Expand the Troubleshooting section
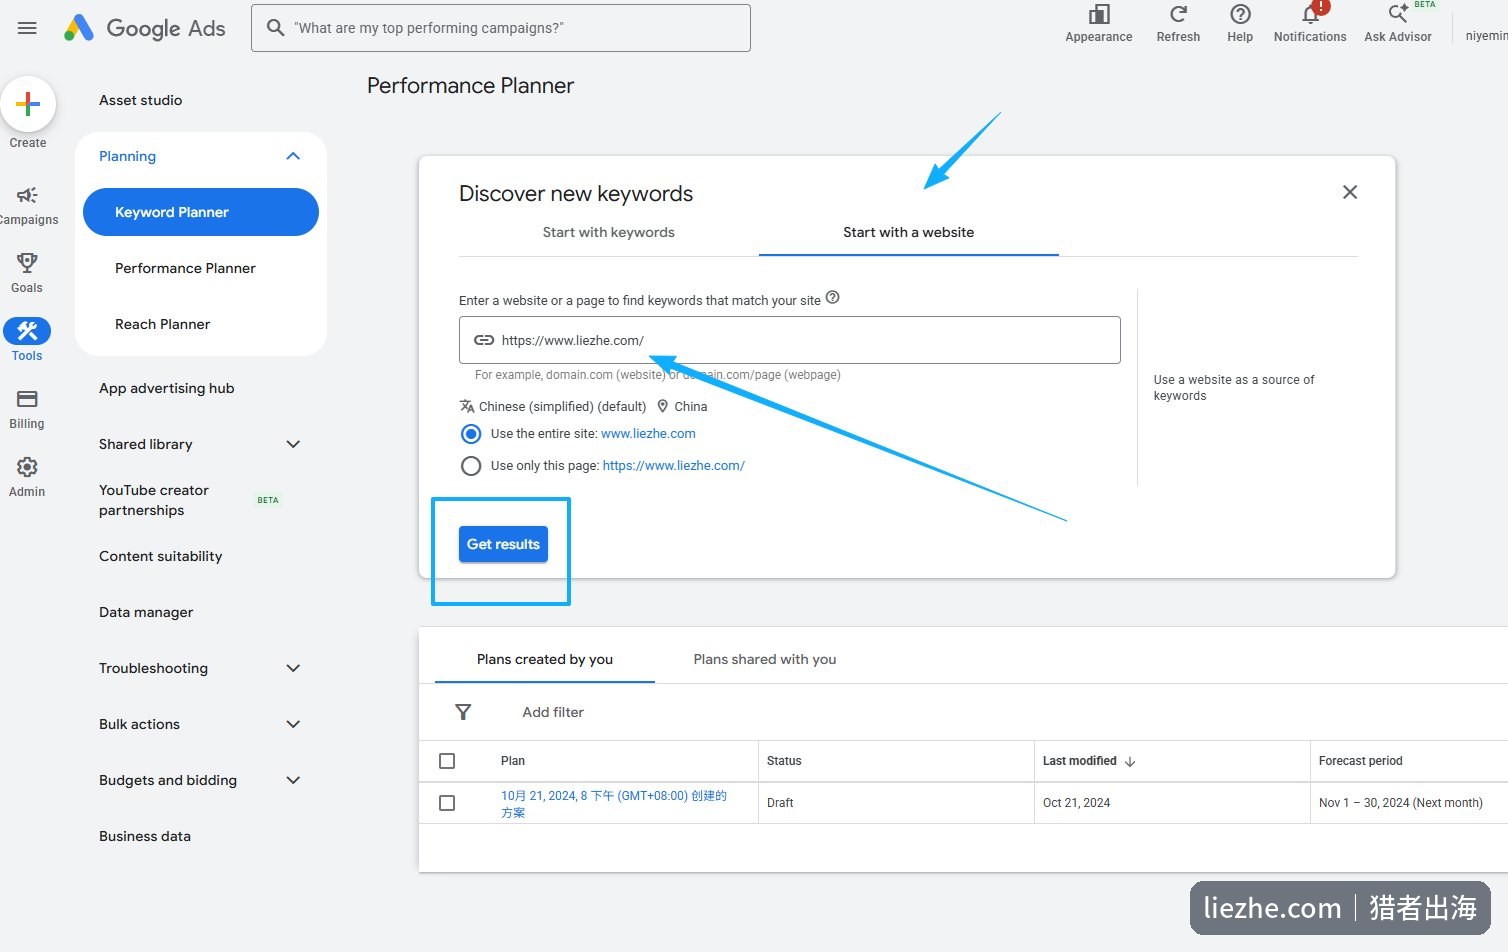 293,668
